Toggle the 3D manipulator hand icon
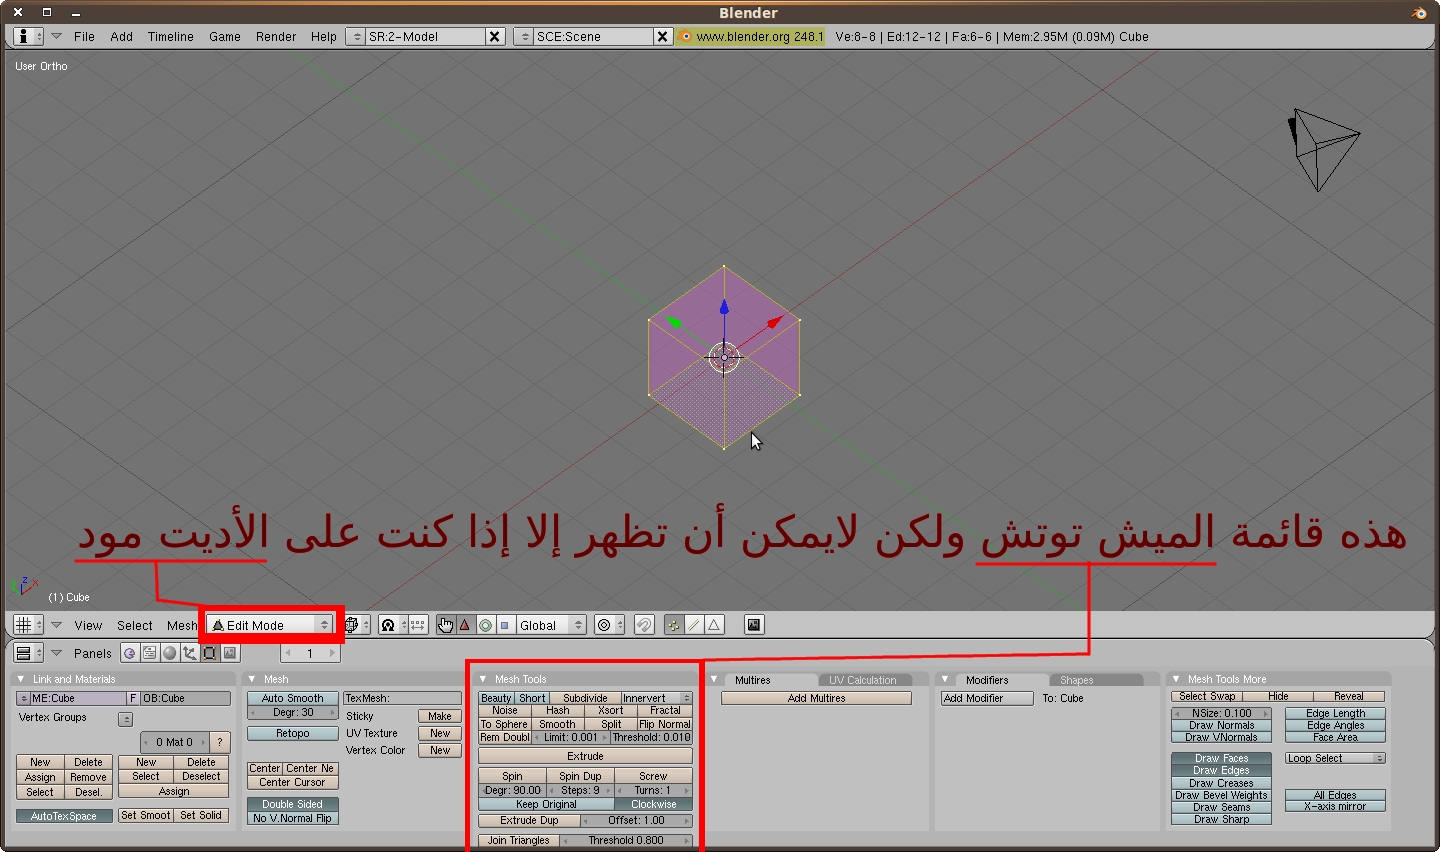1440x852 pixels. coord(446,625)
